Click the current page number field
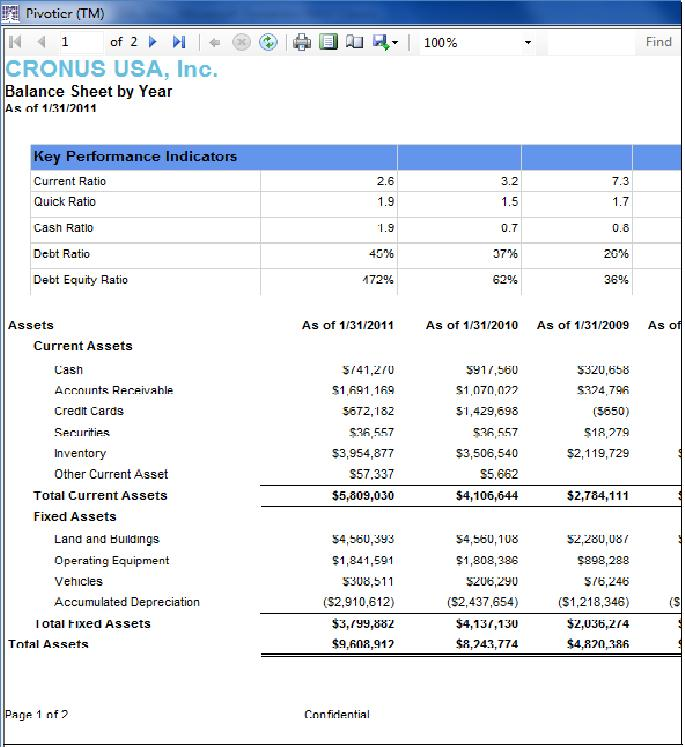Viewport: 685px width, 747px height. 81,42
